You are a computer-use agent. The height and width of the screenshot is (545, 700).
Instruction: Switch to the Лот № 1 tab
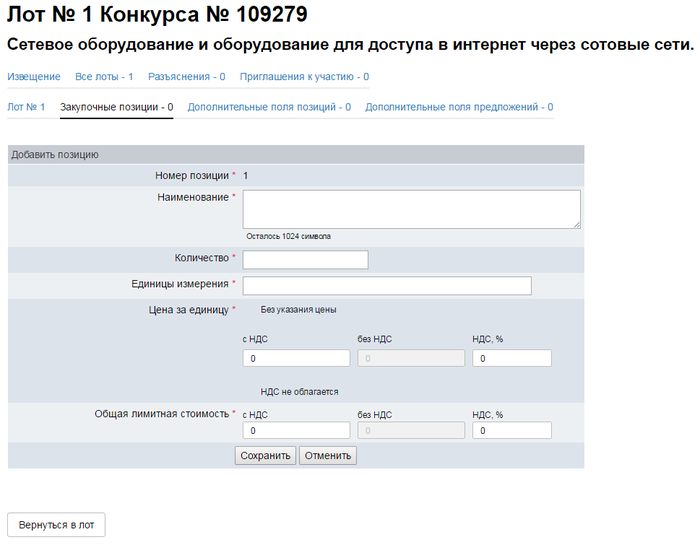pyautogui.click(x=26, y=107)
